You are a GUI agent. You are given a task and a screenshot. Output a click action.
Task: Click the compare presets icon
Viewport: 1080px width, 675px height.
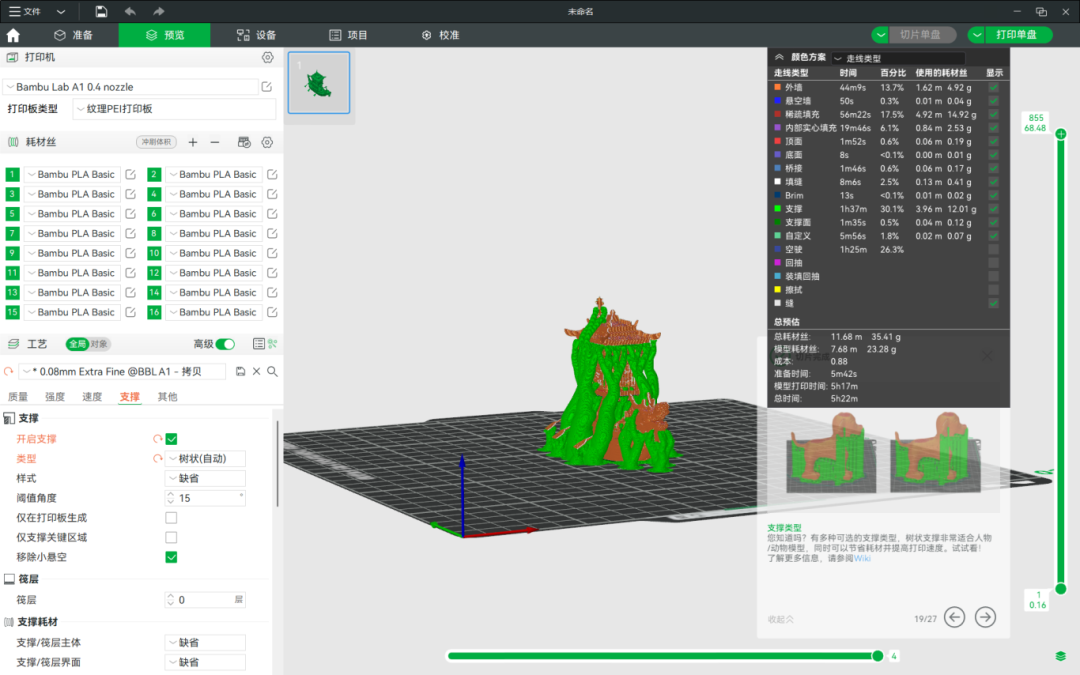(x=272, y=344)
